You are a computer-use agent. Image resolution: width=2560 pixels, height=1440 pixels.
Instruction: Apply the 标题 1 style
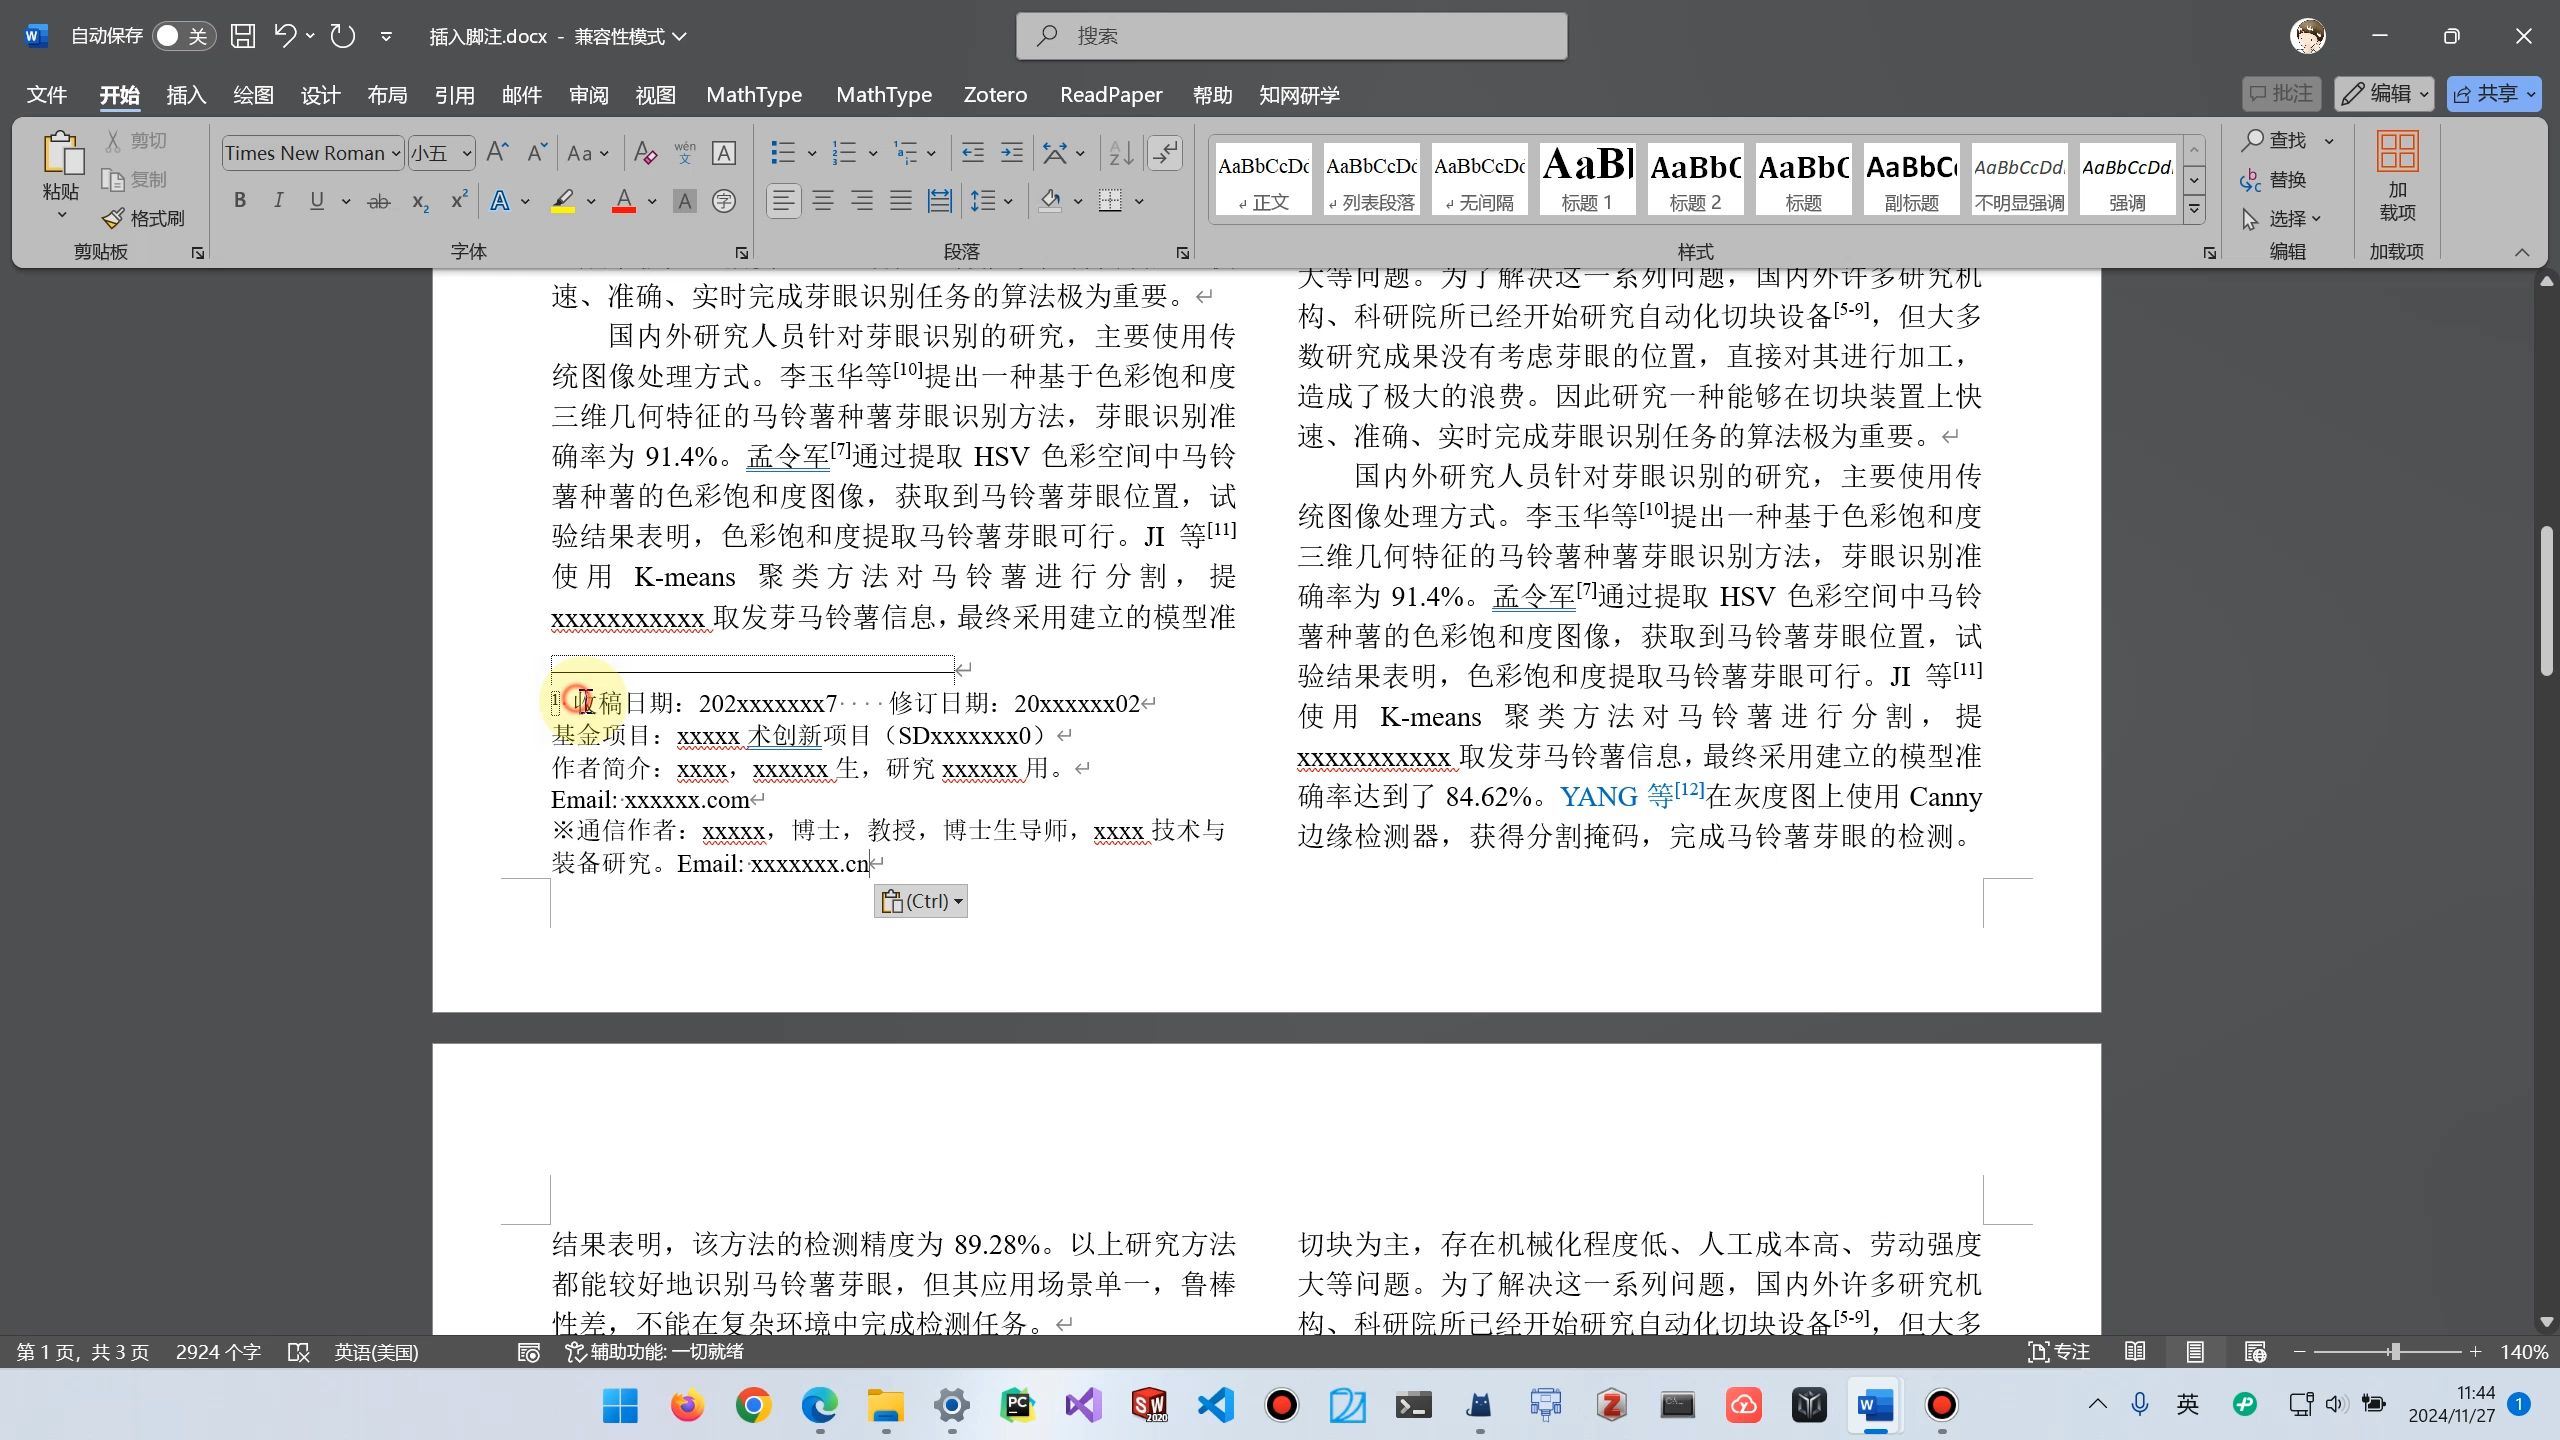point(1588,178)
